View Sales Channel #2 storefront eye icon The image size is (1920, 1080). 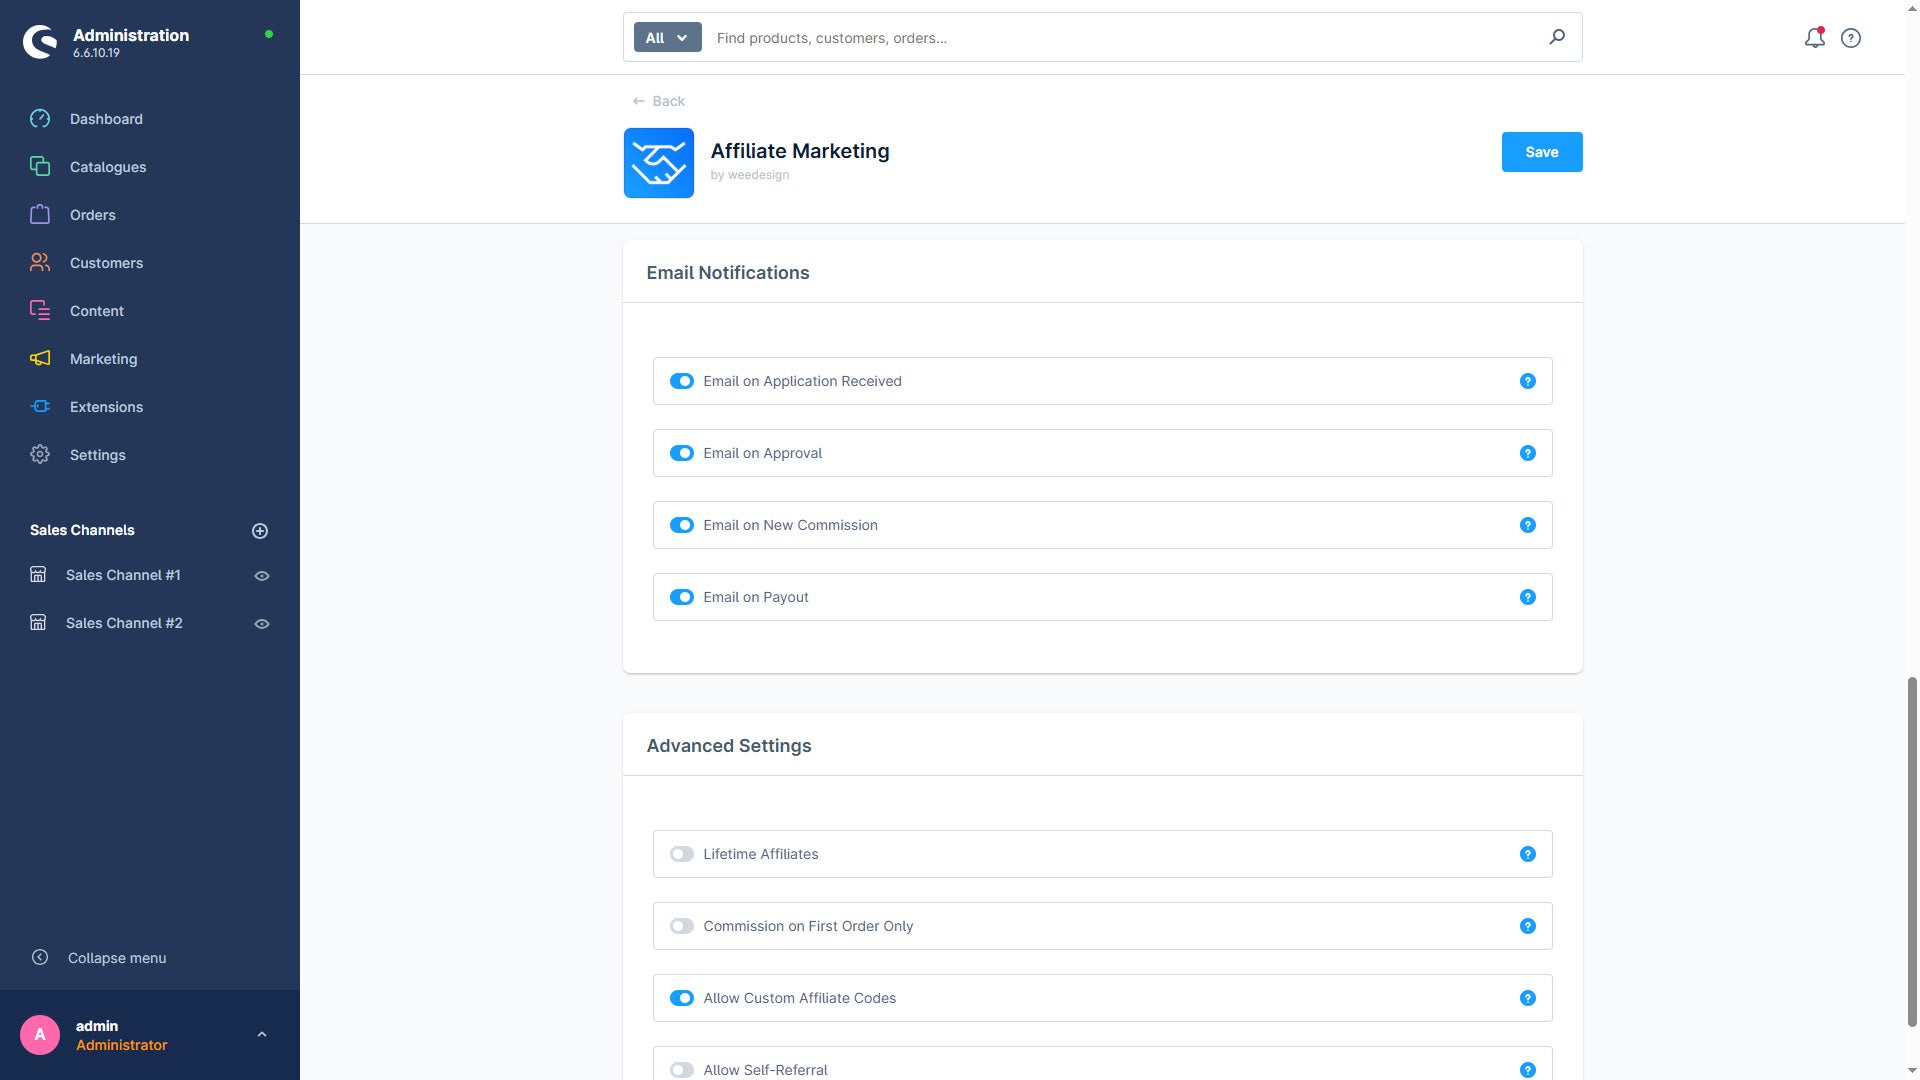coord(262,624)
